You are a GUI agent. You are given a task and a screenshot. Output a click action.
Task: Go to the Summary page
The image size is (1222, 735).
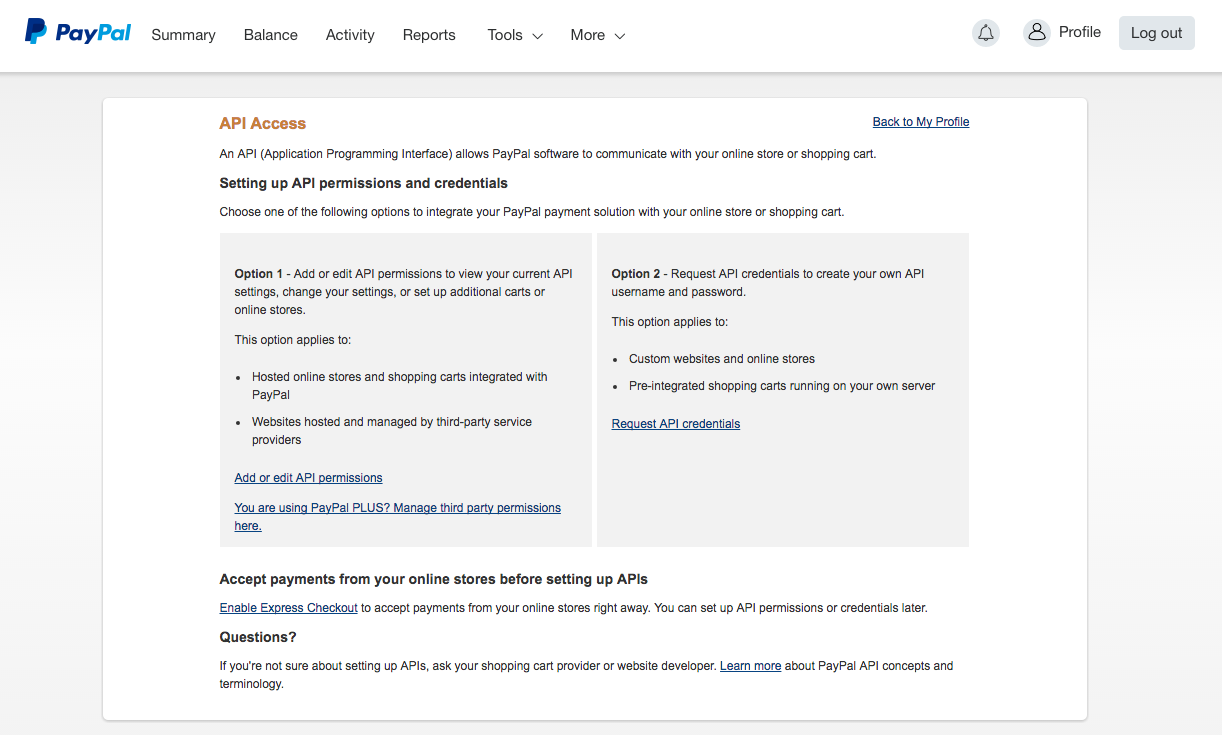183,35
